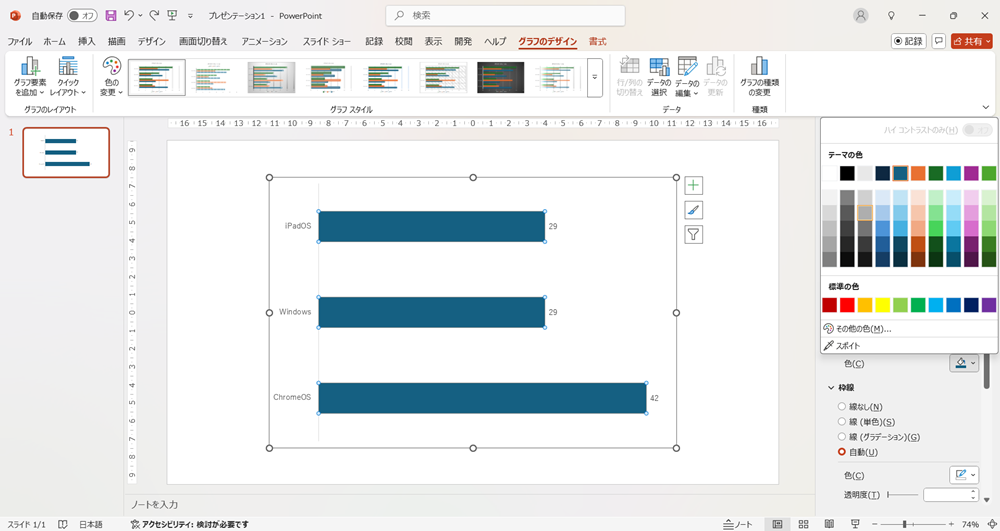Click アクセシビリティ status bar message

pyautogui.click(x=189, y=525)
